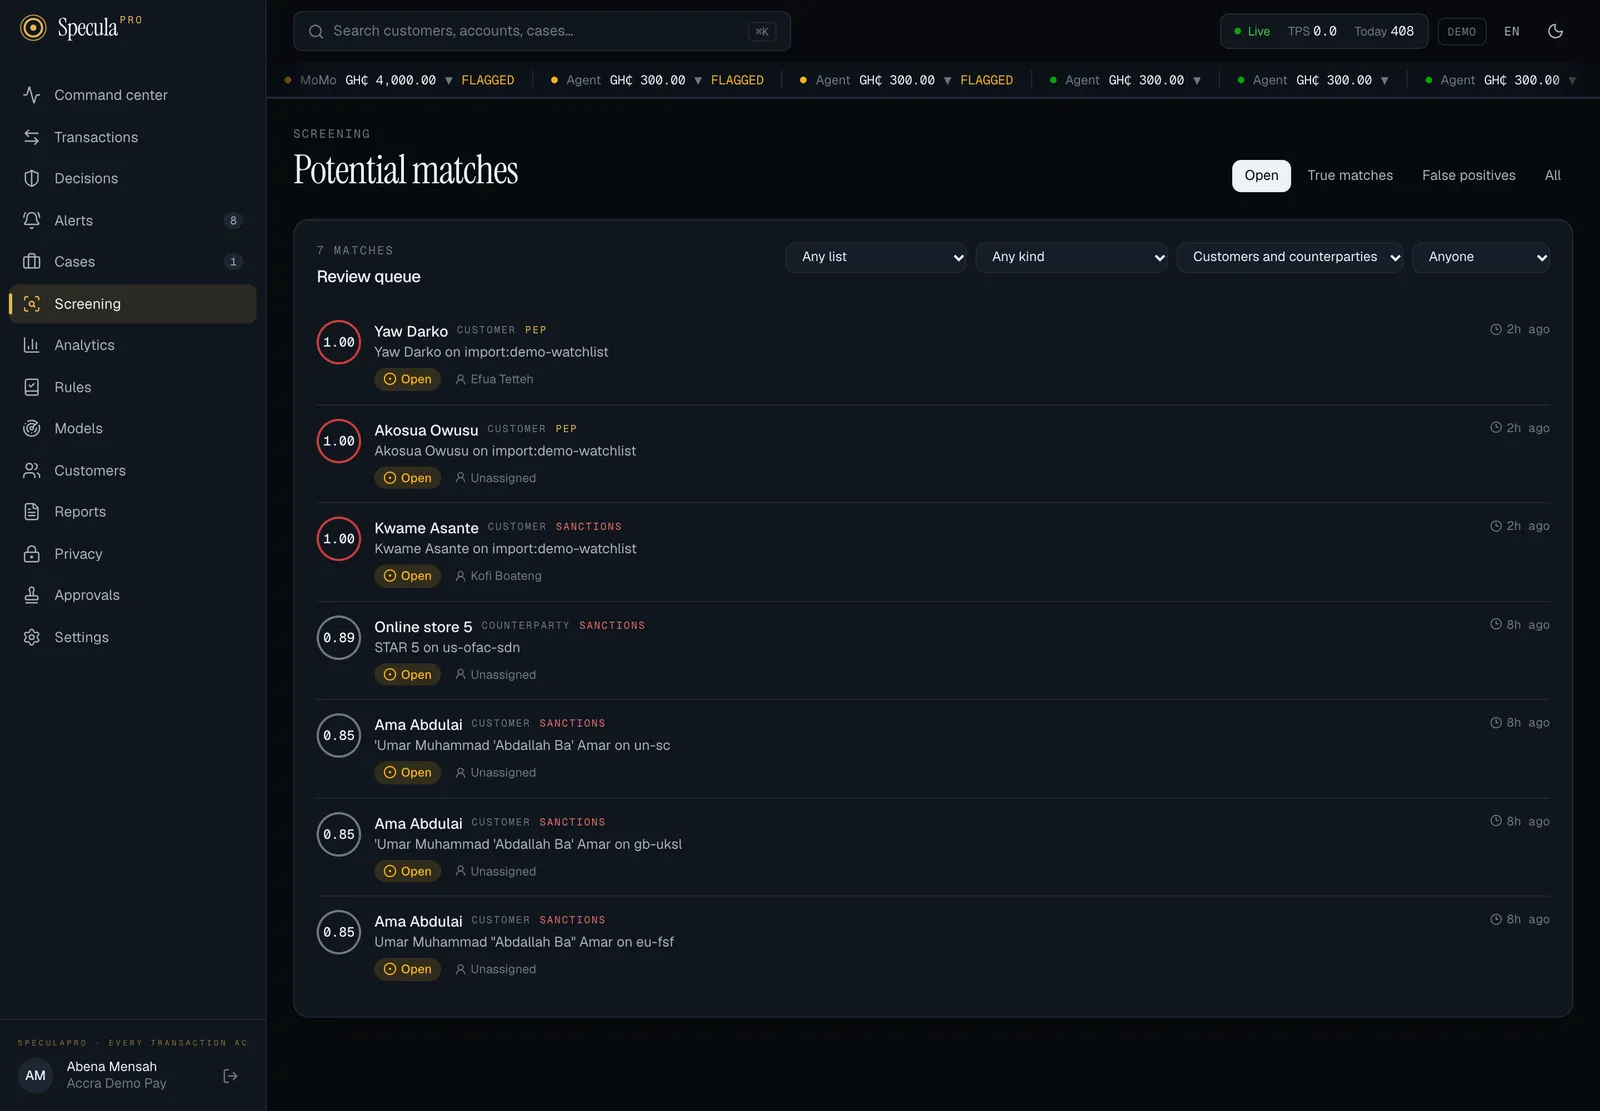Switch to the All tab

(1552, 175)
